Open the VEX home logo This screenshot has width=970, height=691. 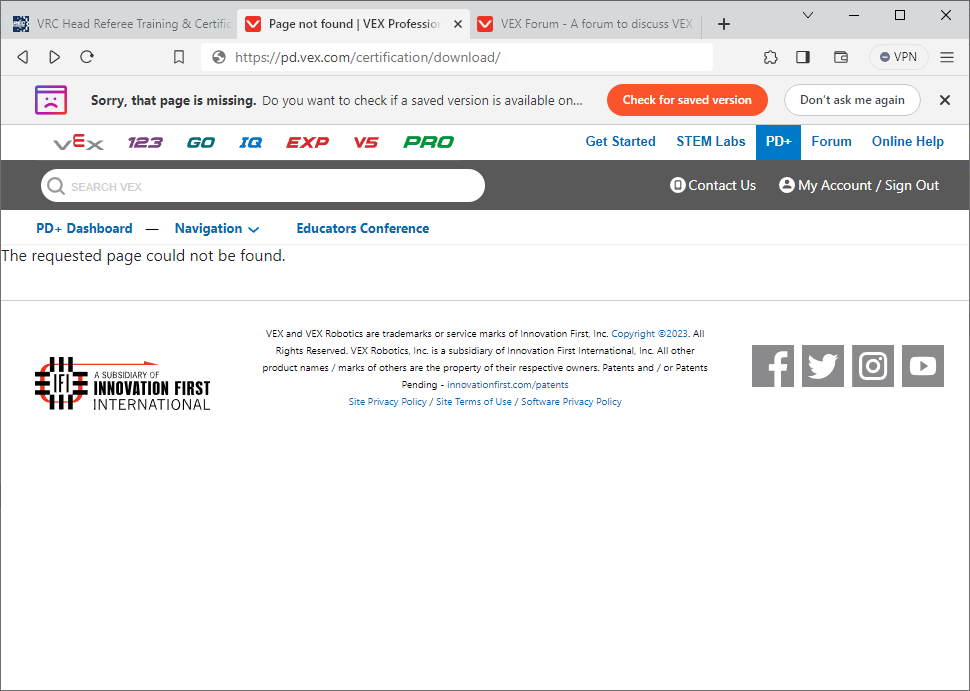click(x=79, y=143)
